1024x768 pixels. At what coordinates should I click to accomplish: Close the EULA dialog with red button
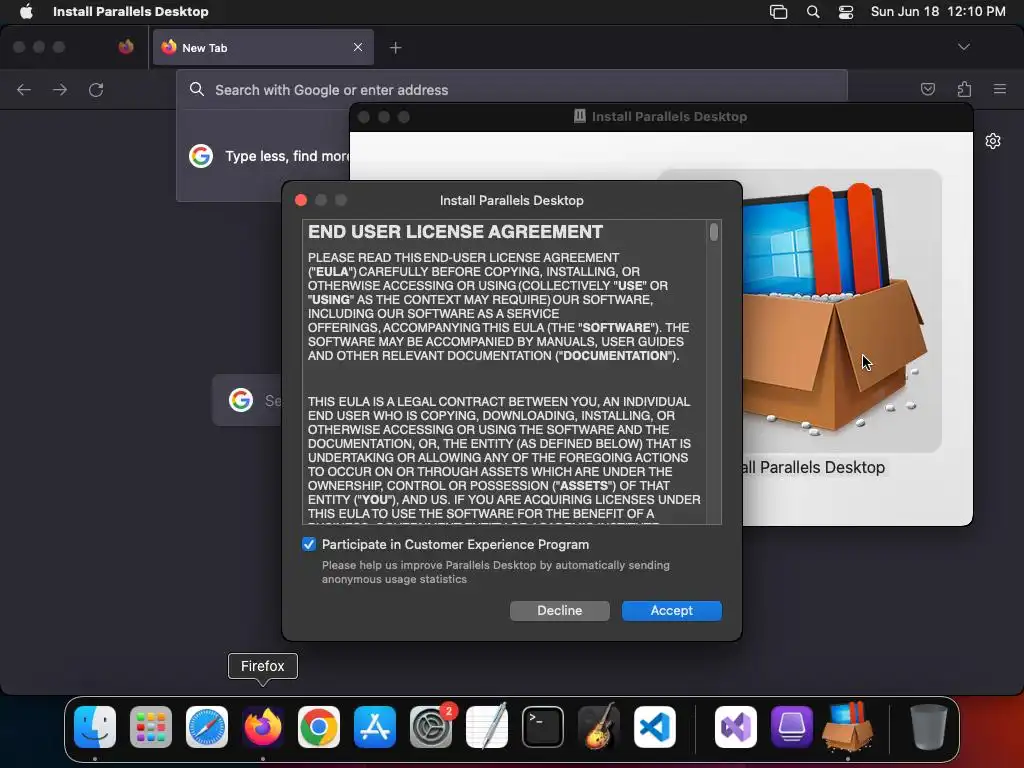click(301, 200)
